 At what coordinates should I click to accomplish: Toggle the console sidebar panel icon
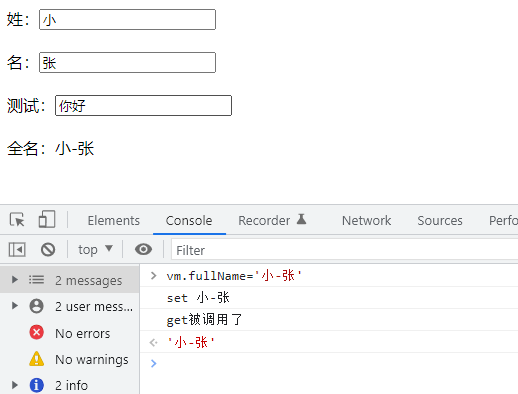(17, 249)
